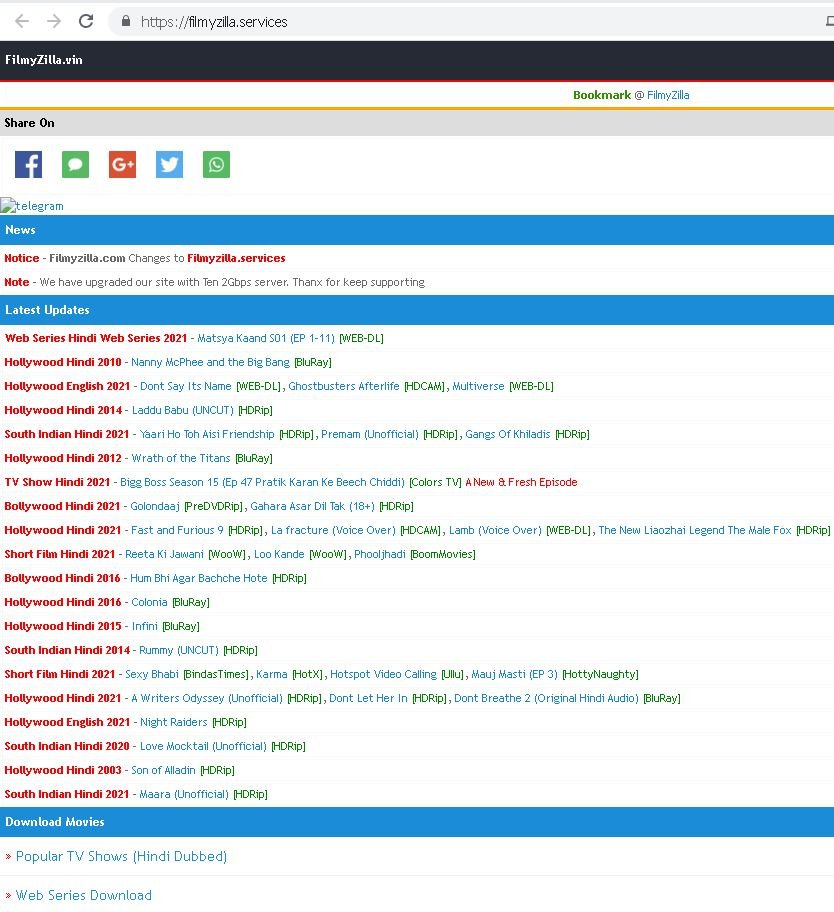
Task: Open FilmyZilla.vin site header title
Action: pos(44,59)
